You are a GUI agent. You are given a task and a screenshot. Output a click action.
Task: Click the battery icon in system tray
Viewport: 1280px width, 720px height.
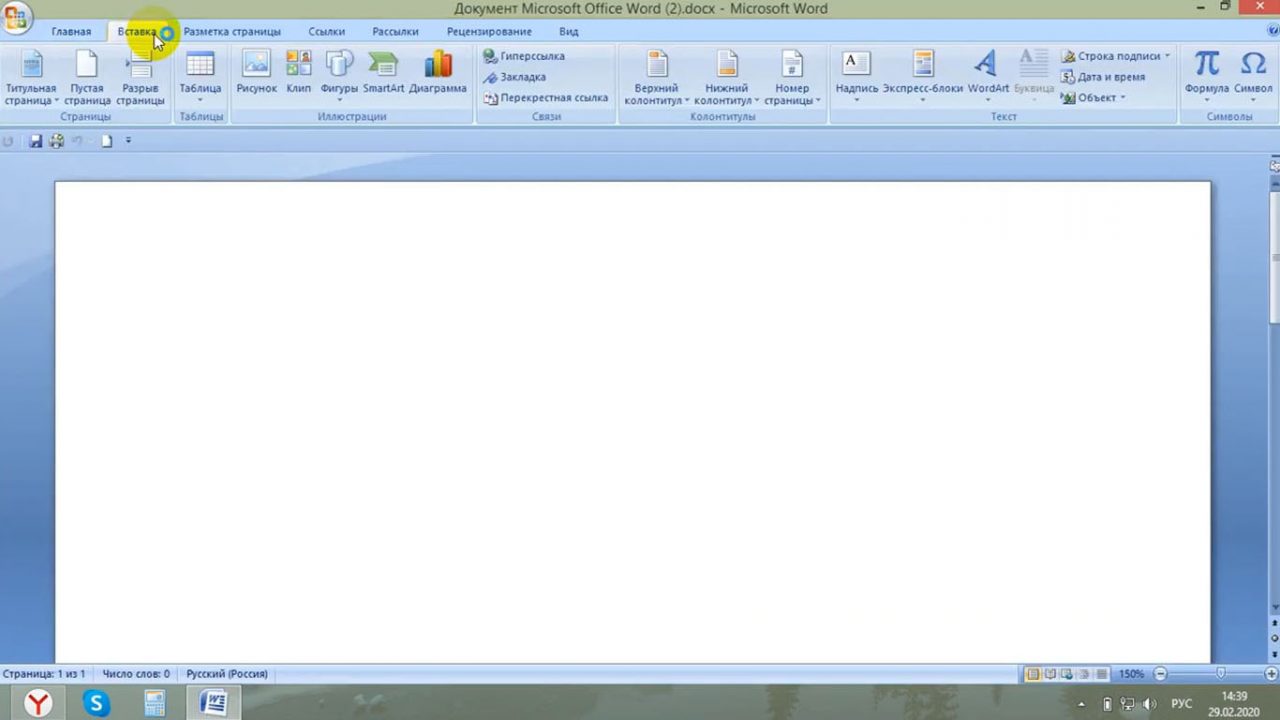(x=1107, y=703)
